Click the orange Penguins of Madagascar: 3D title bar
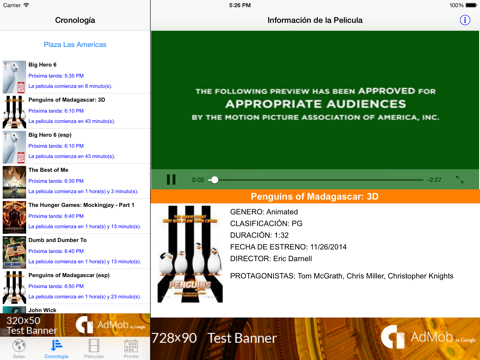Screen dimensions: 480x360 tap(315, 196)
